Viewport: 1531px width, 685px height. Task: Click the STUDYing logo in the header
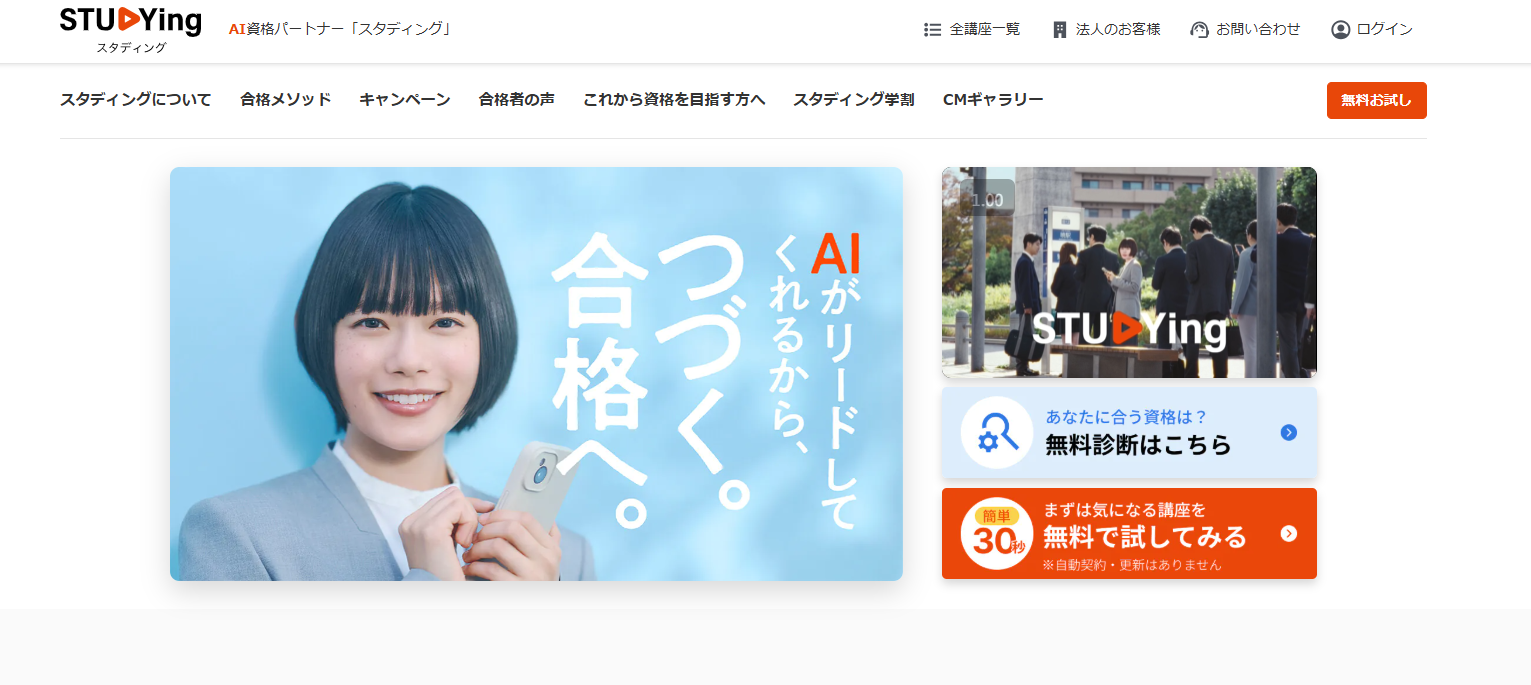(131, 28)
